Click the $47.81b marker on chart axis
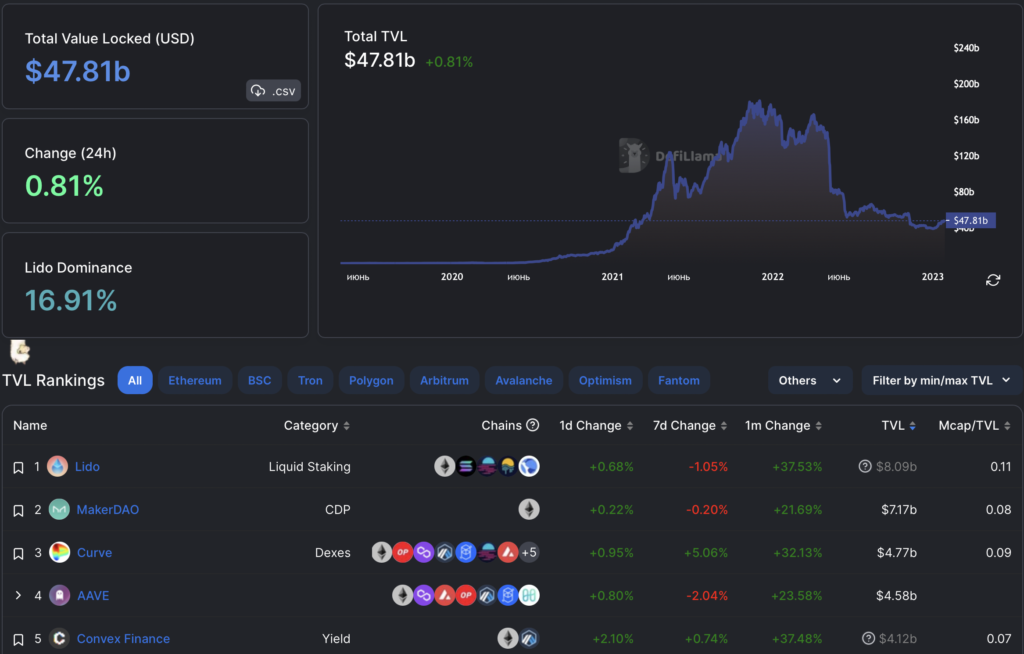 (x=969, y=220)
